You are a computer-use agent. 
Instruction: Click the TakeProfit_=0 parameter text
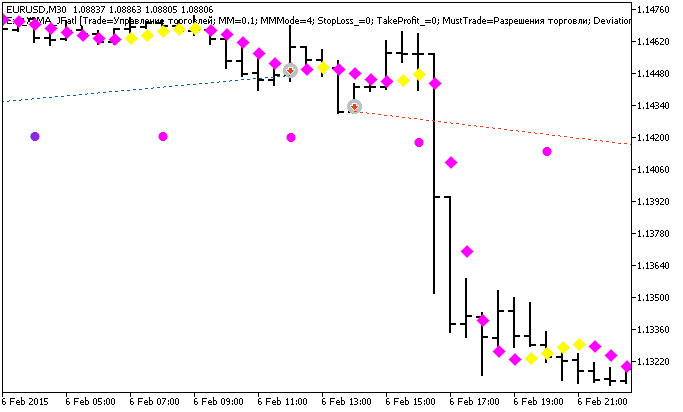point(407,20)
